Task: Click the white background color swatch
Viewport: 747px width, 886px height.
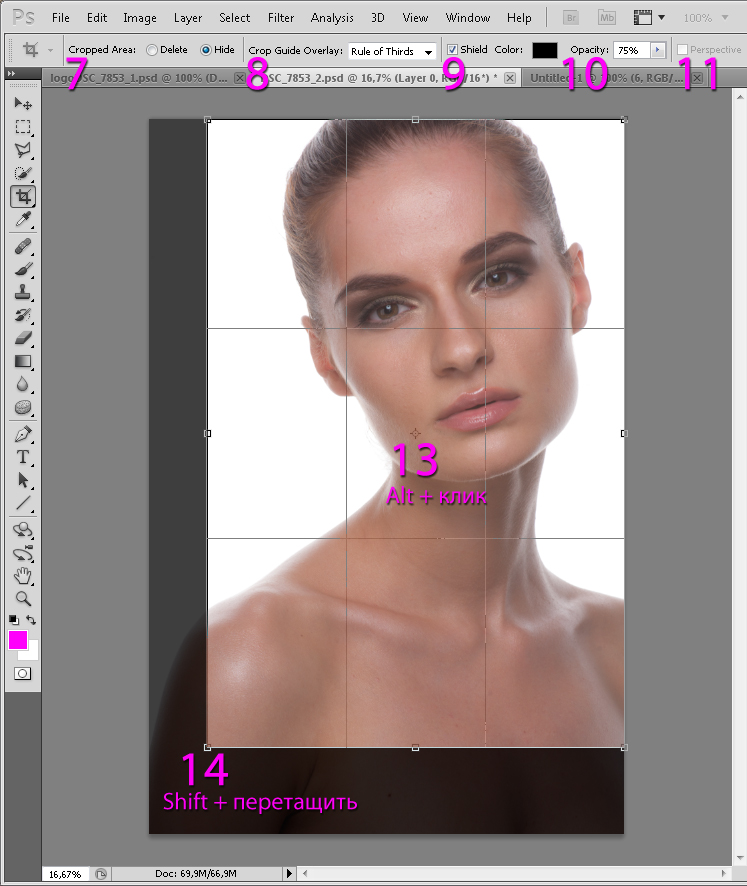Action: [32, 653]
